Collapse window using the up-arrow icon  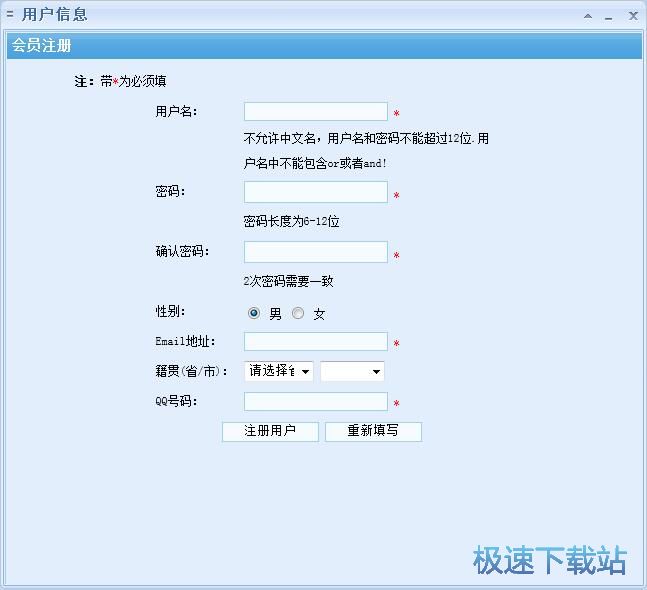coord(588,17)
